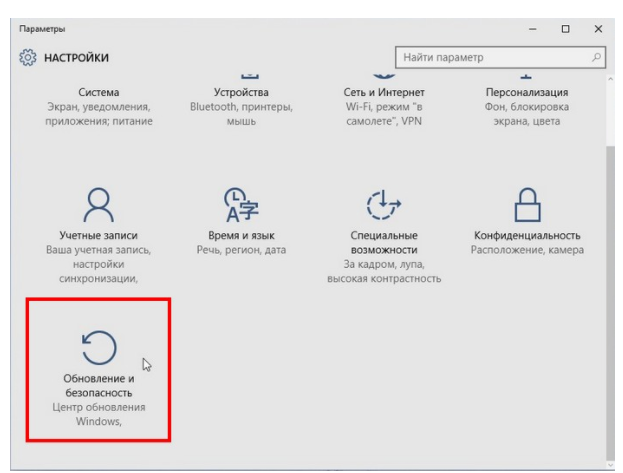Open the Accounts person icon
This screenshot has height=473, width=623.
tap(99, 205)
